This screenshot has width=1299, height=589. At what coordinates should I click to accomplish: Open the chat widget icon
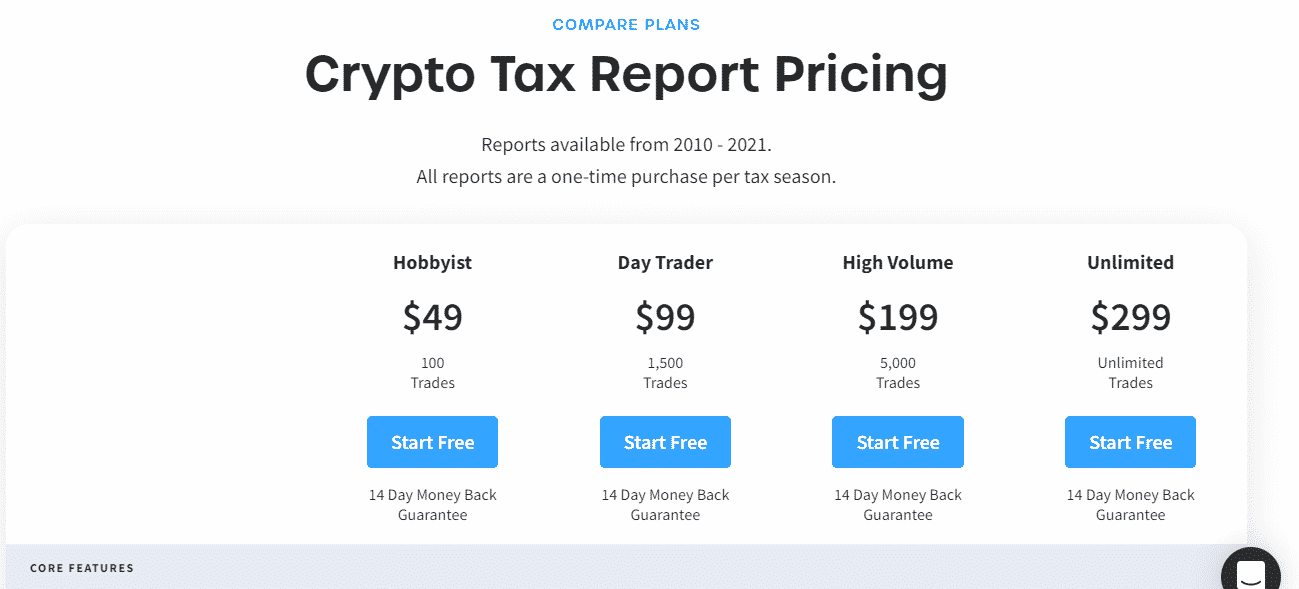1250,574
